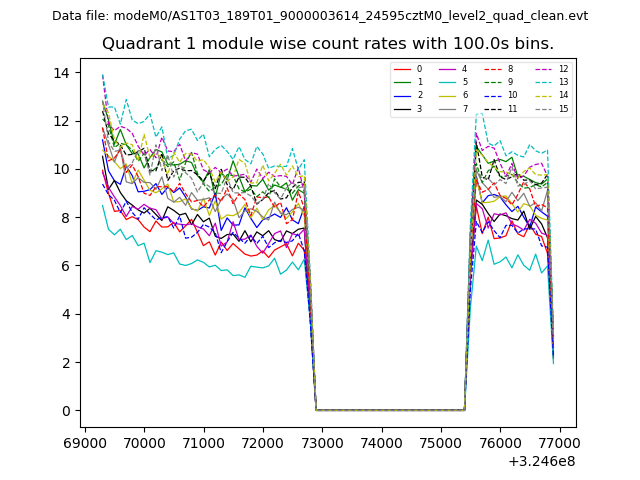Viewport: 640px width, 480px height.
Task: Click the cyan dashed legend entry 13
Action: click(548, 82)
